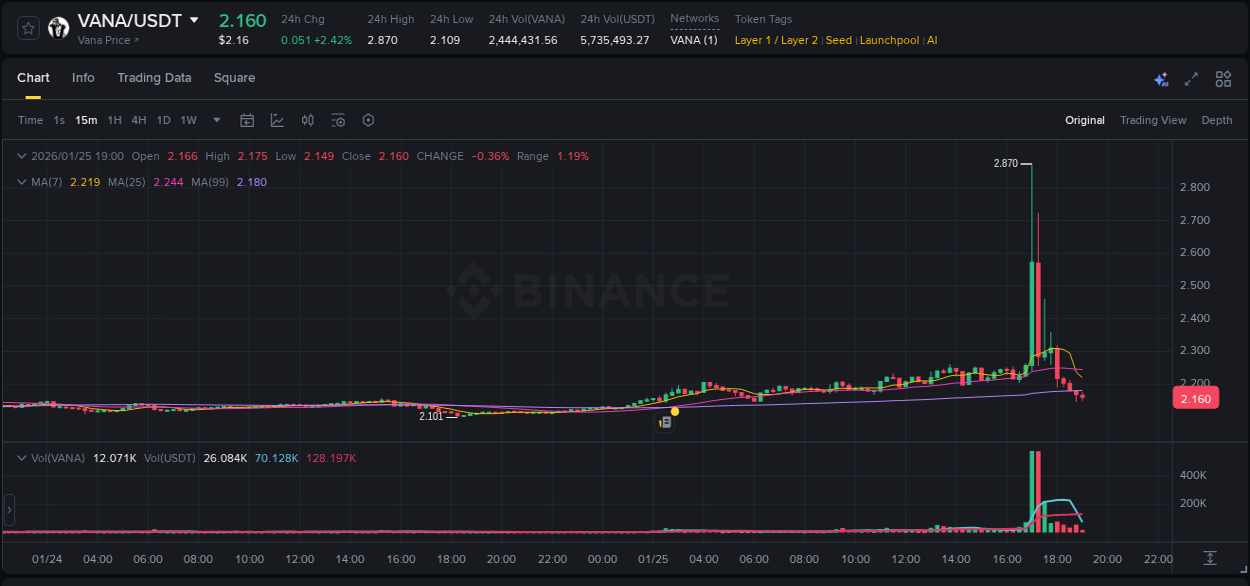This screenshot has width=1250, height=586.
Task: Open the extra timeframe intervals dropdown
Action: tap(215, 120)
